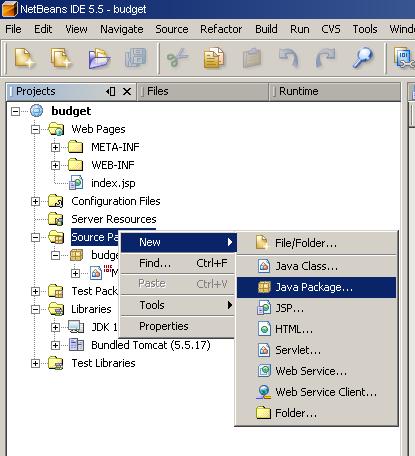The height and width of the screenshot is (456, 415).
Task: Minimize the Projects panel using its slide icon
Action: coord(111,91)
